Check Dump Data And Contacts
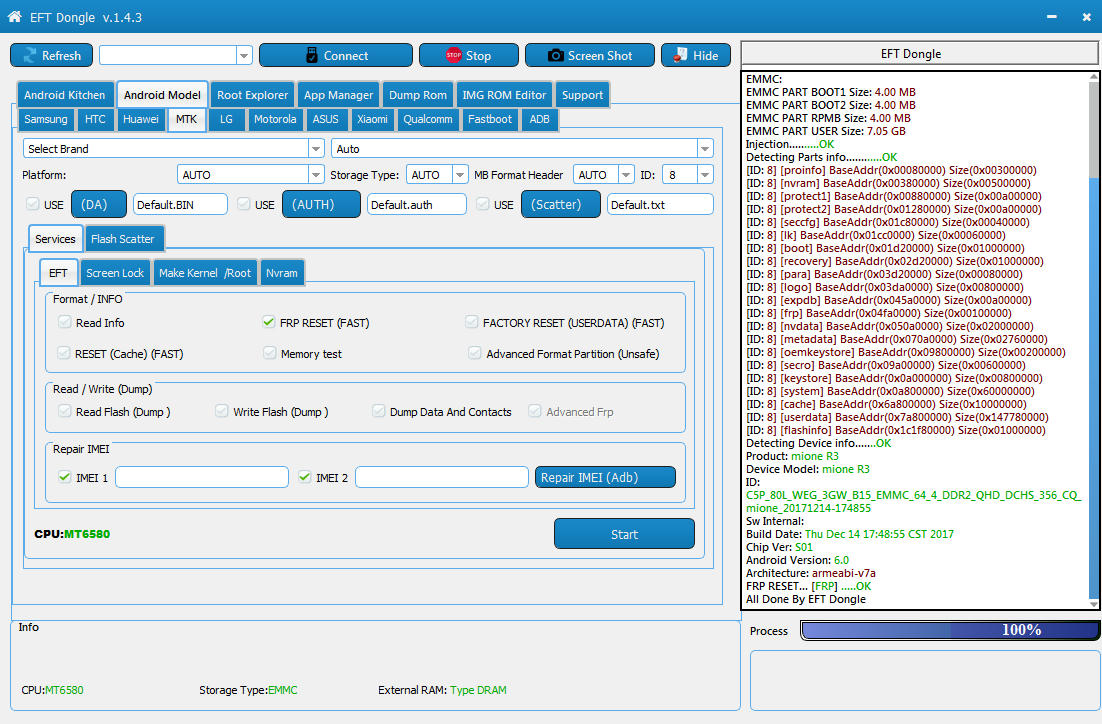Screen dimensions: 1102x724 click(x=379, y=411)
